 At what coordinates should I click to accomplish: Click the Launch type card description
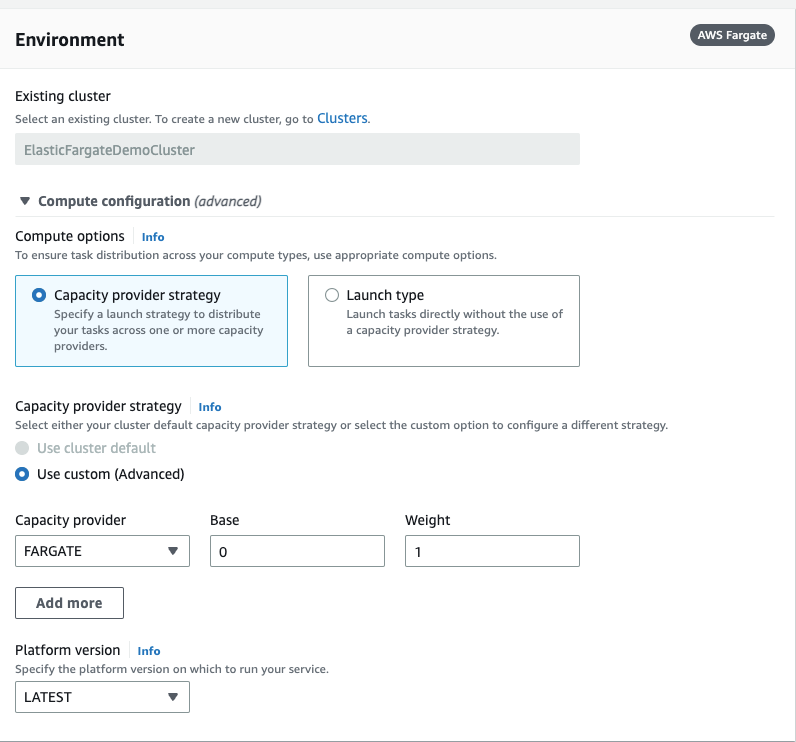pyautogui.click(x=454, y=322)
